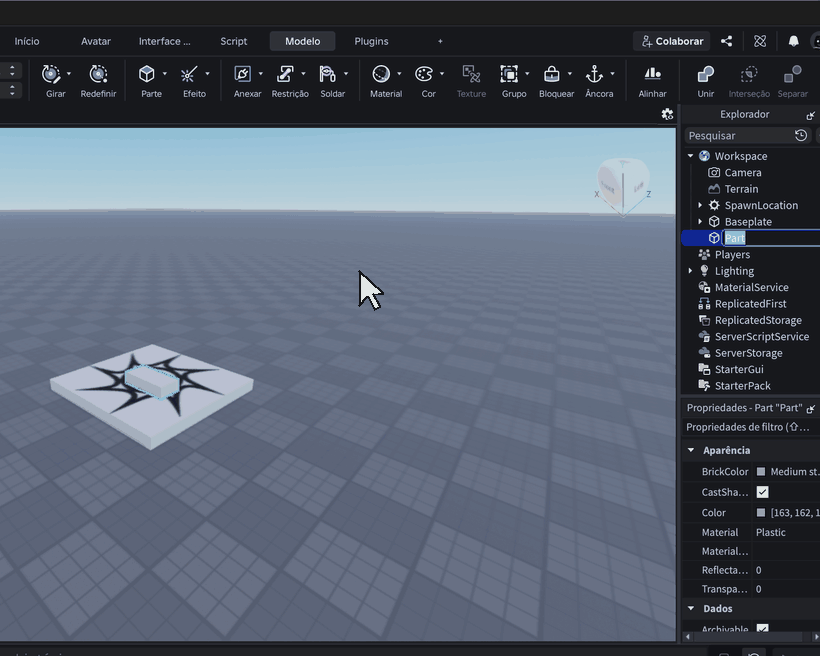The height and width of the screenshot is (656, 820).
Task: Click the BrickColor swatch
Action: coord(761,472)
